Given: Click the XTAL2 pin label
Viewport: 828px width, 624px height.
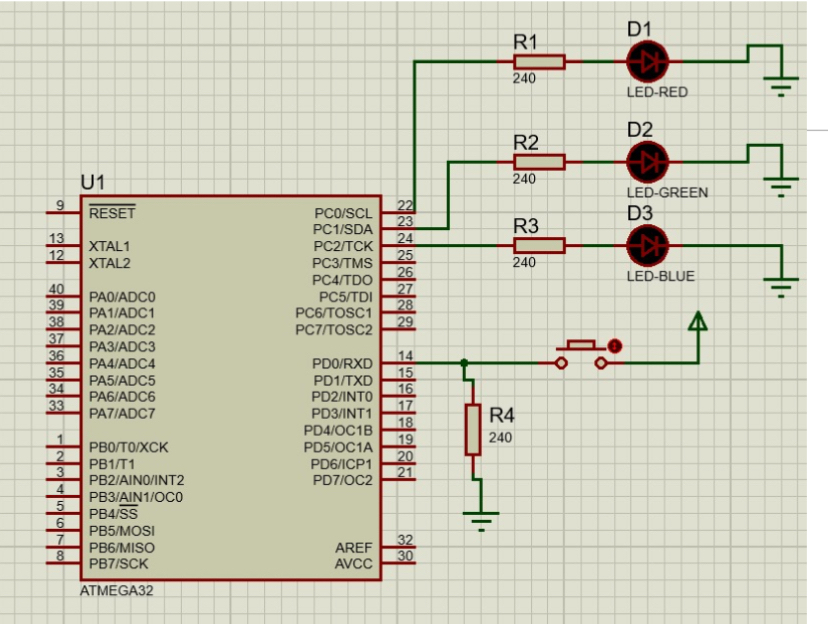Looking at the screenshot, I should (x=109, y=263).
